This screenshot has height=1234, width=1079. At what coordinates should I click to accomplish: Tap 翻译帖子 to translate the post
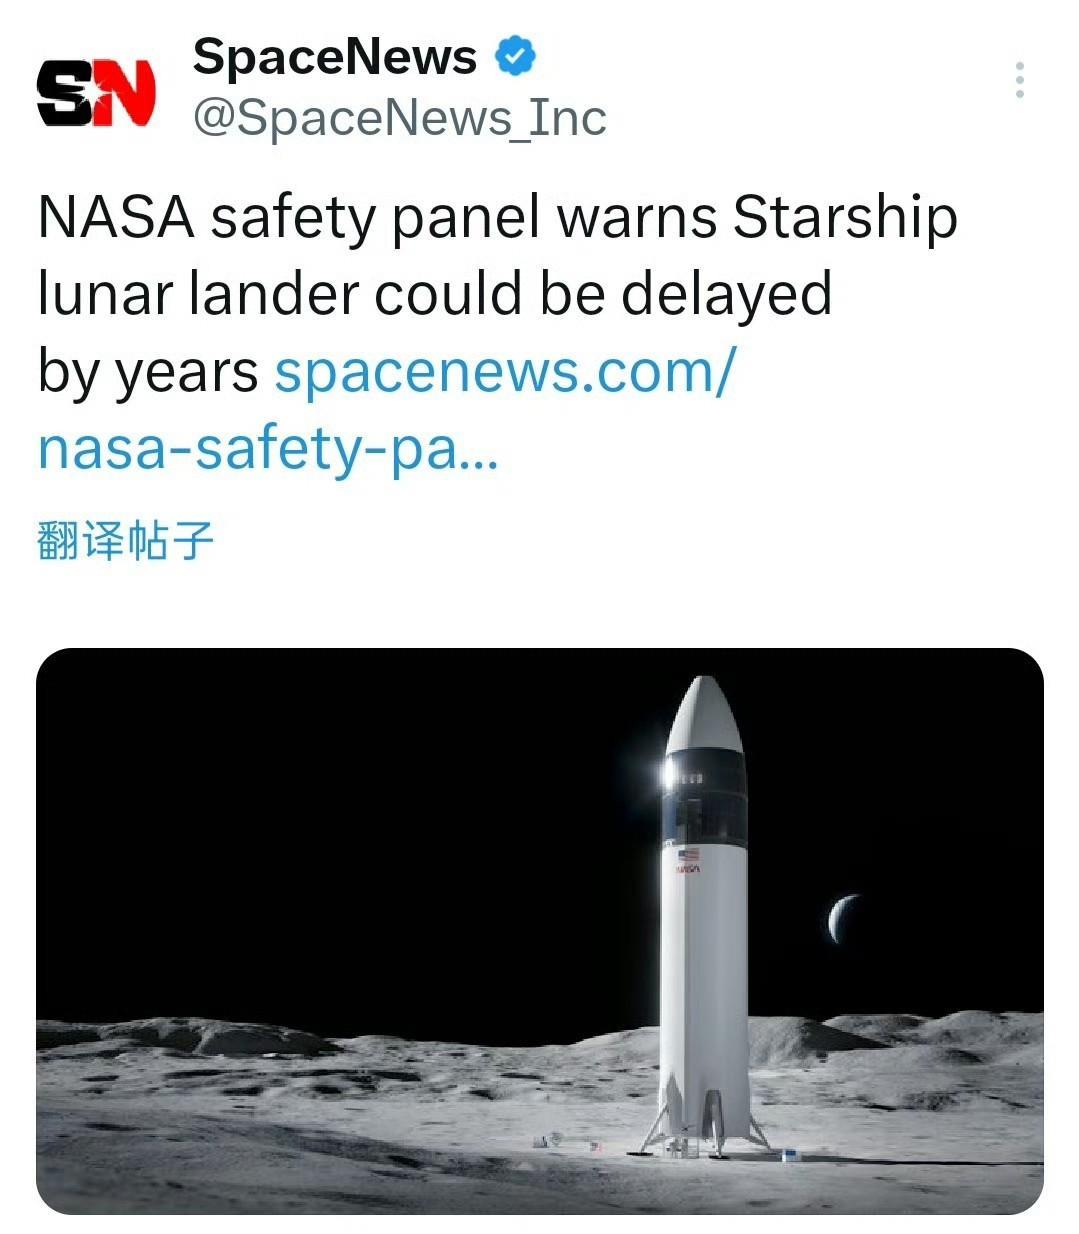point(126,541)
